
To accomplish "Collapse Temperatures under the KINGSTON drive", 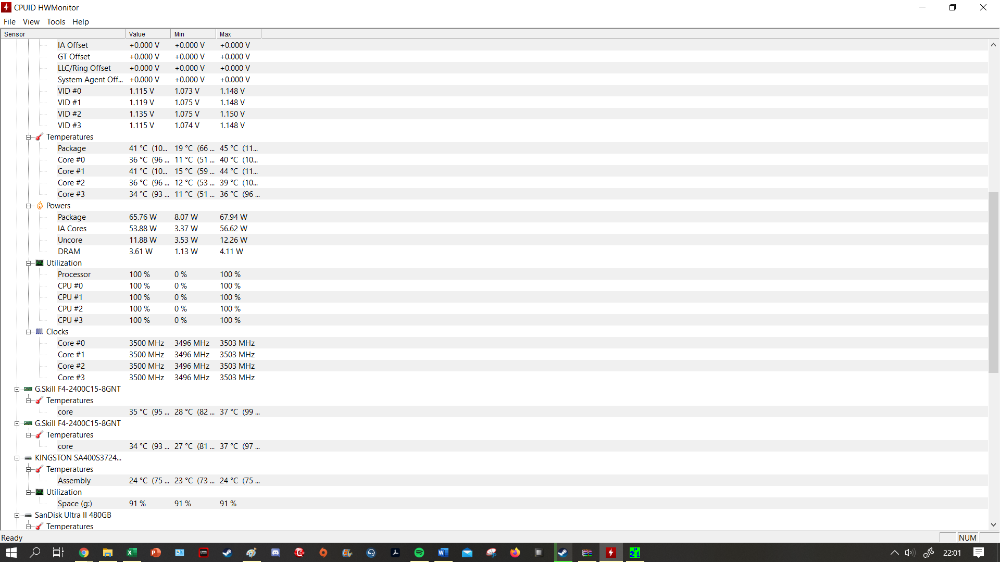I will coord(28,470).
